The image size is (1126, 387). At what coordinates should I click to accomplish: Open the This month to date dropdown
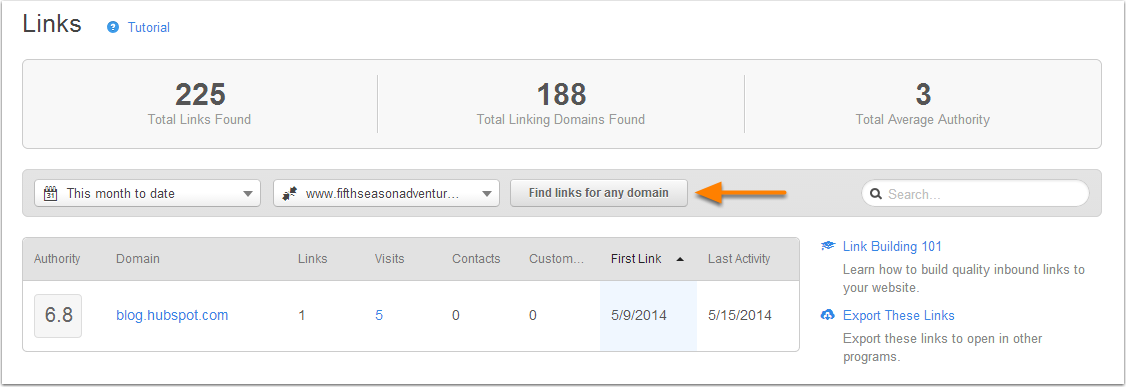point(147,193)
